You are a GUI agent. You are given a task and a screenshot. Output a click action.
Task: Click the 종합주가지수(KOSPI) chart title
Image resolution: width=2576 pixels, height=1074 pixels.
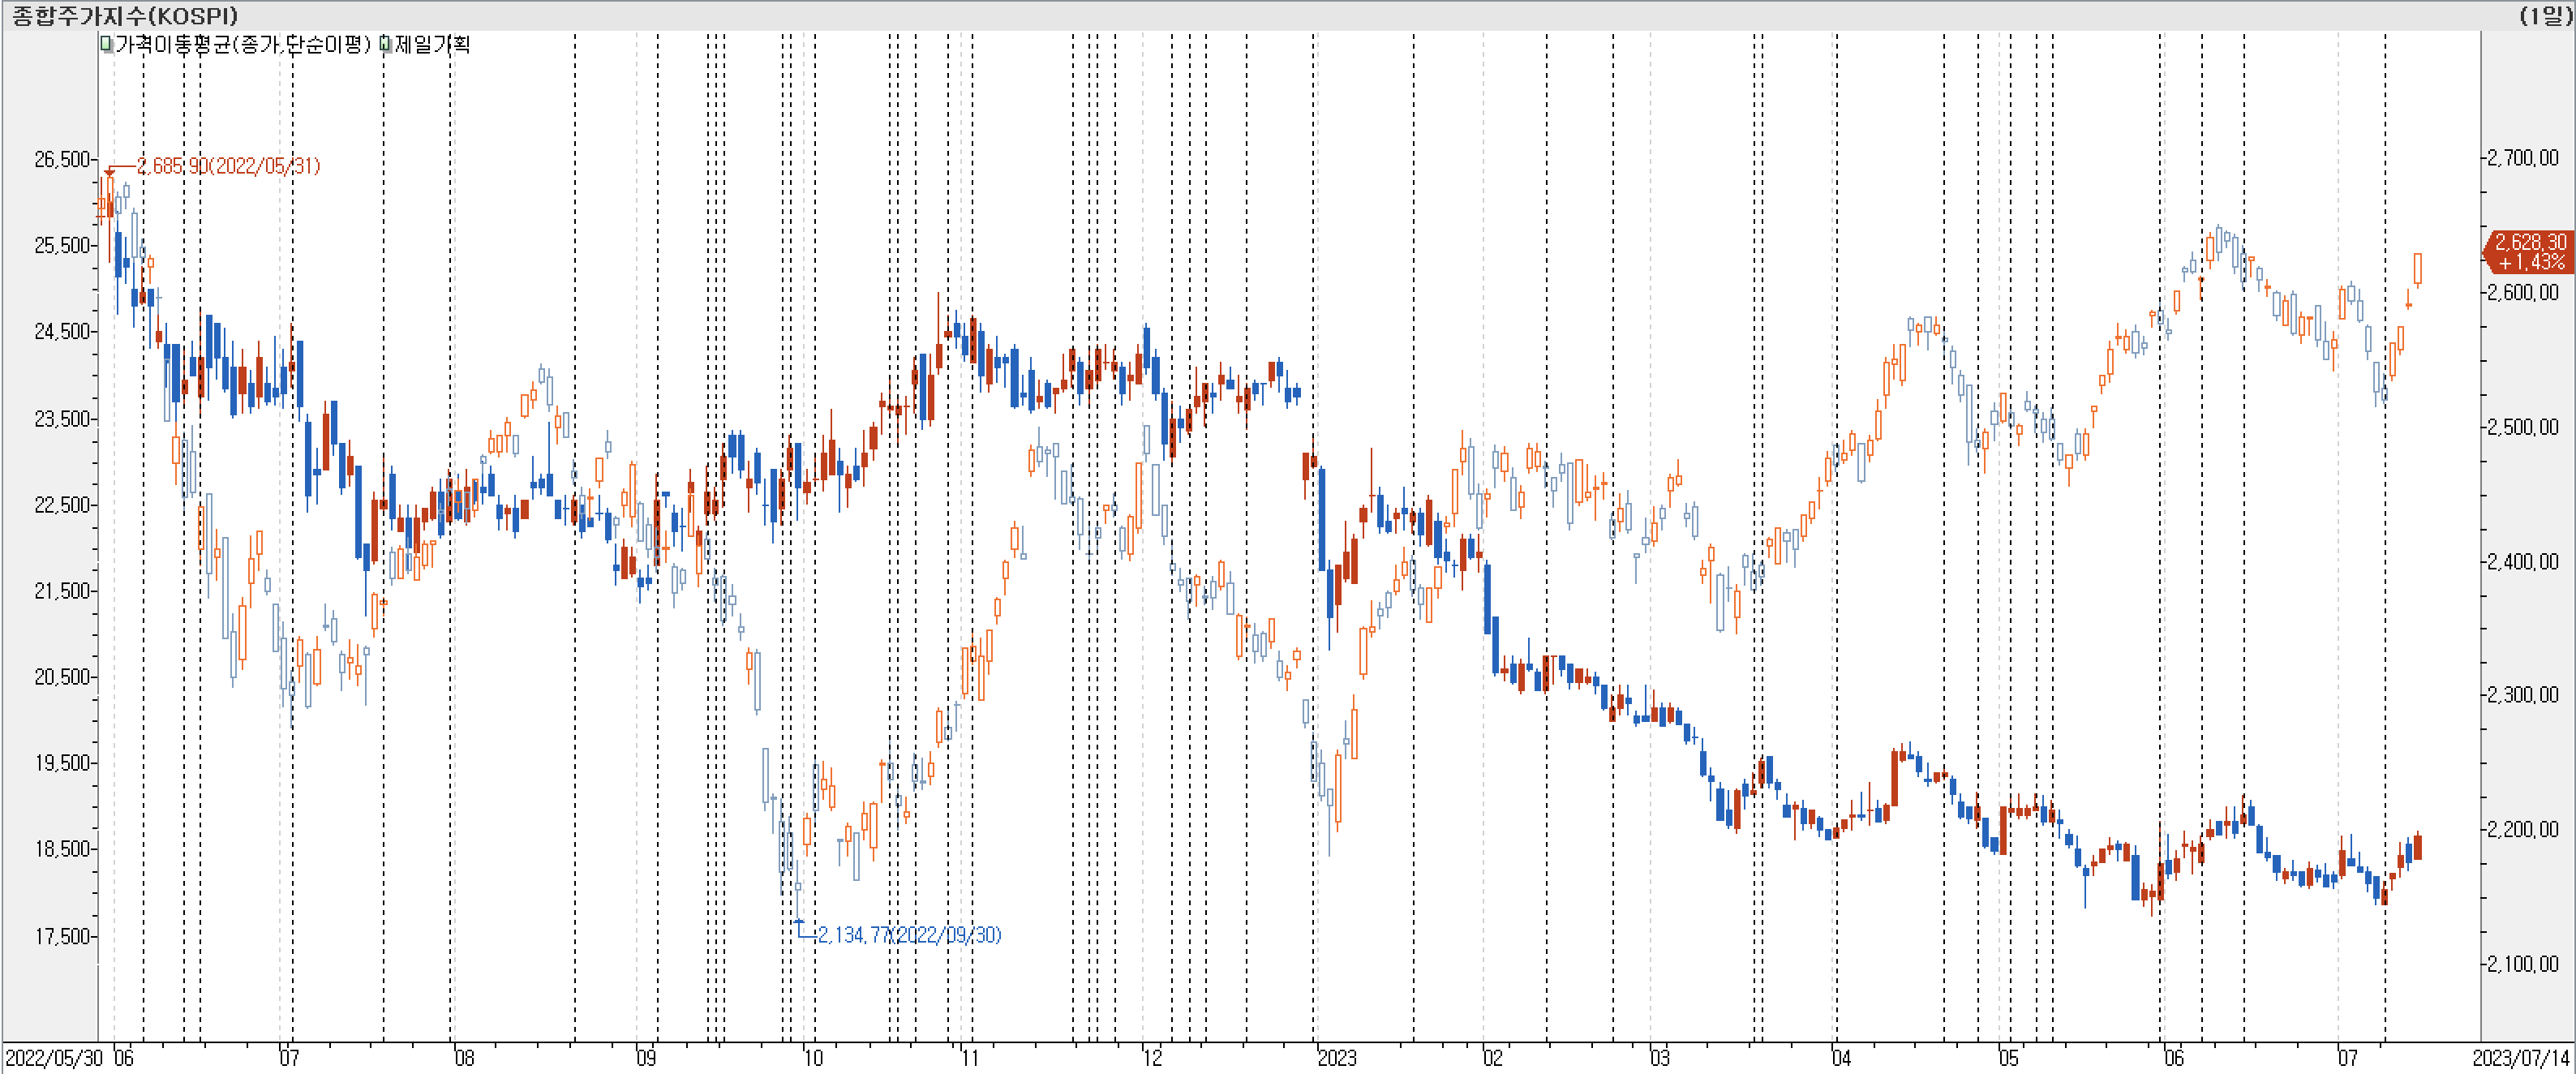(125, 15)
